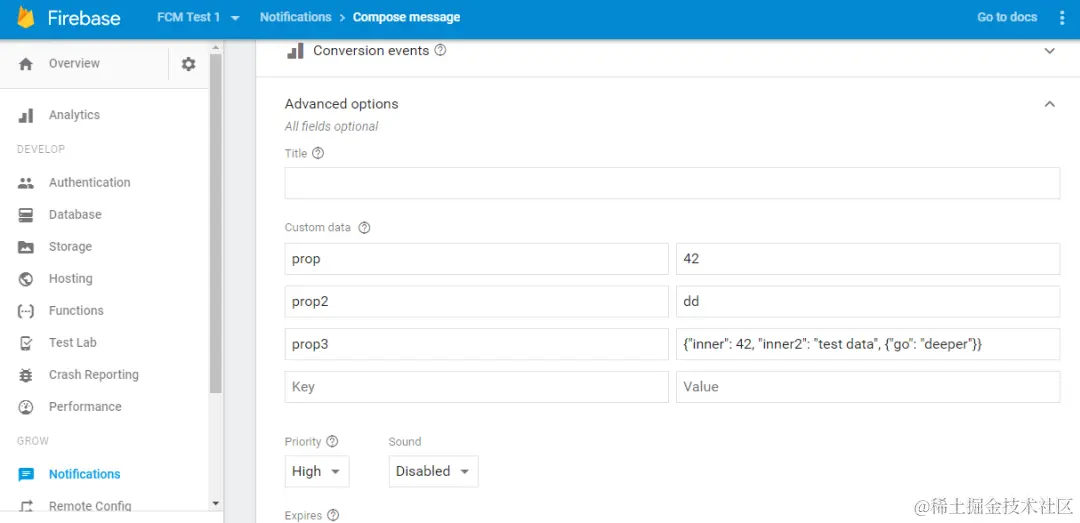Click the Authentication people icon

coord(25,183)
